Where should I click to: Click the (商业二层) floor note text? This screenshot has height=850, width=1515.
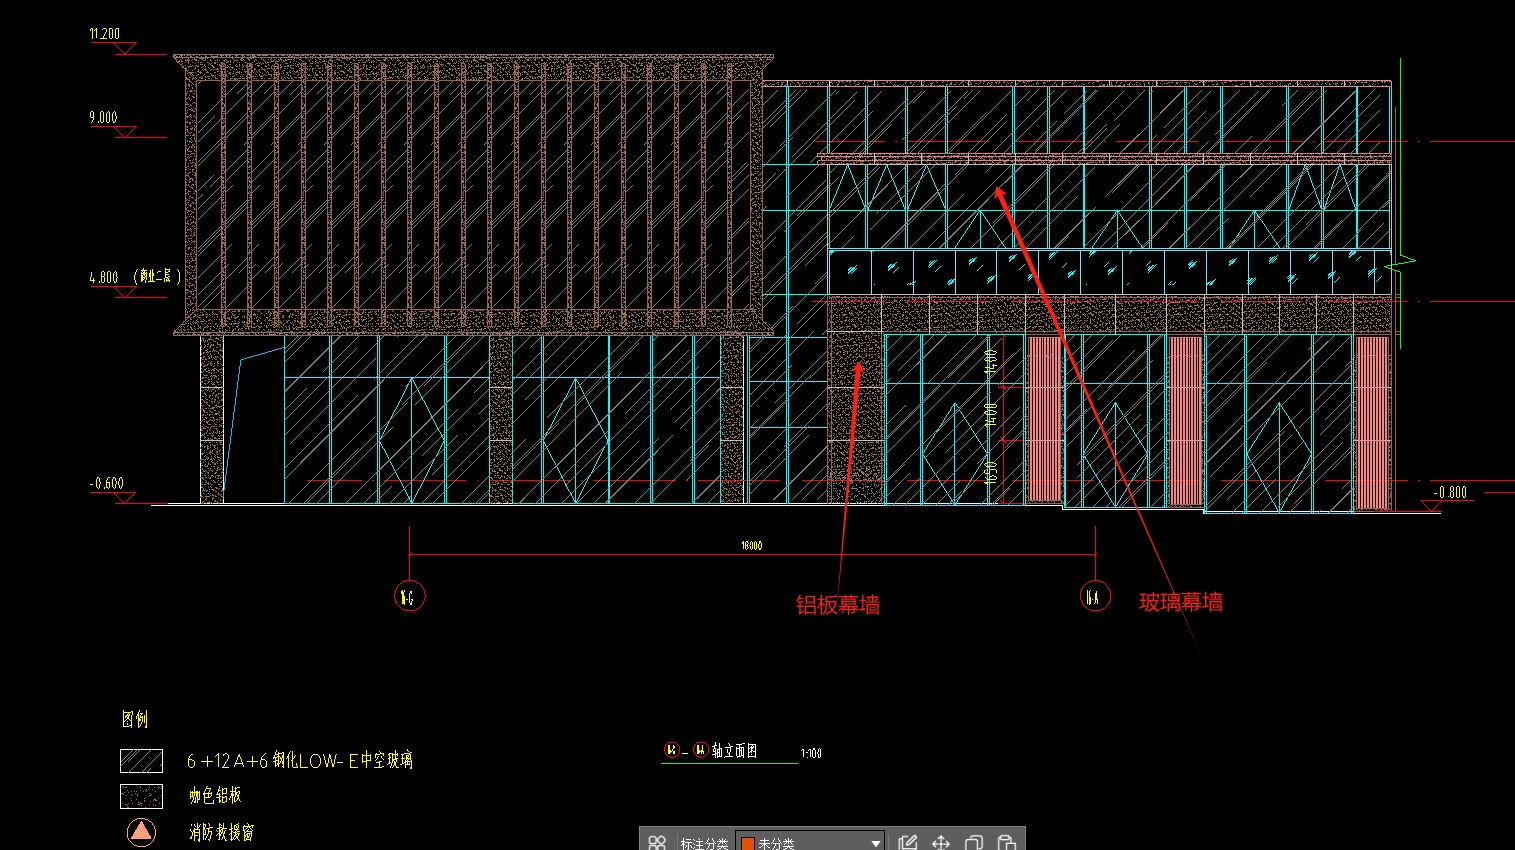tap(157, 276)
